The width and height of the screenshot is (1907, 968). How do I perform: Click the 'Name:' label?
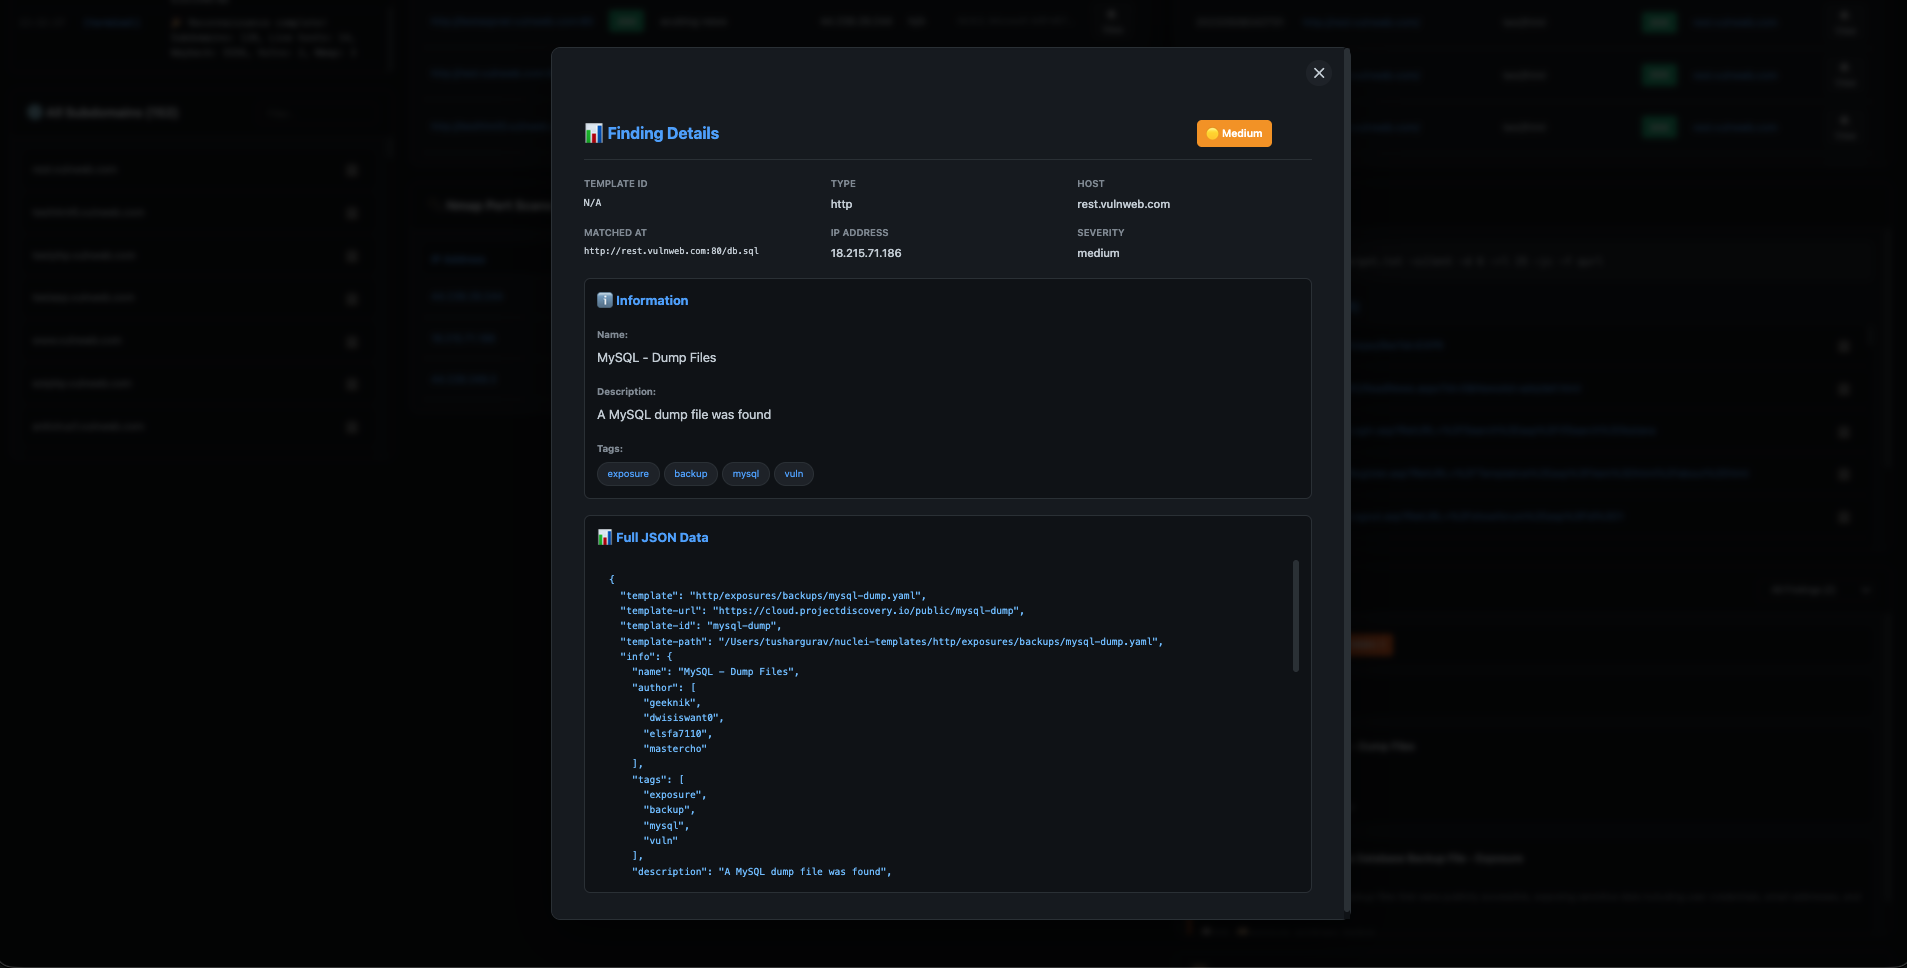tap(613, 335)
